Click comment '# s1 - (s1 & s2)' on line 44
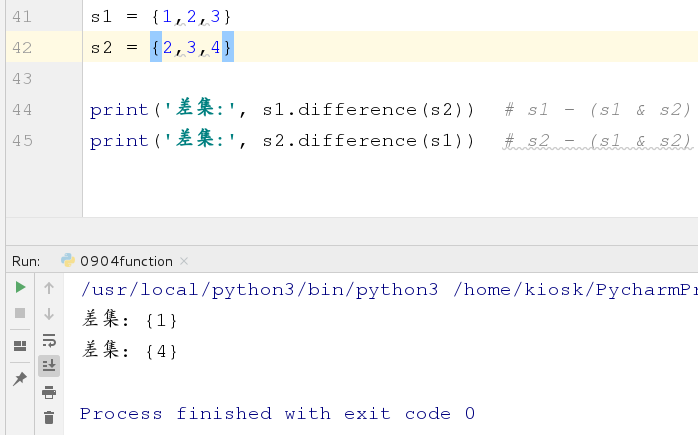 tap(598, 110)
